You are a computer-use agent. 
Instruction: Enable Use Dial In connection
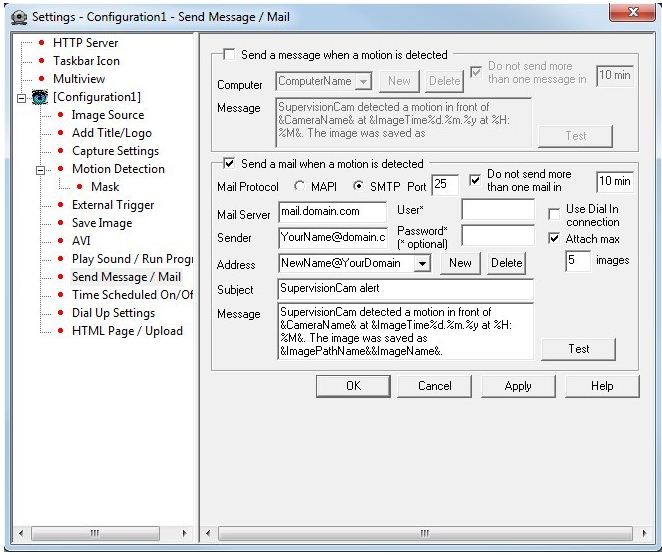(554, 214)
